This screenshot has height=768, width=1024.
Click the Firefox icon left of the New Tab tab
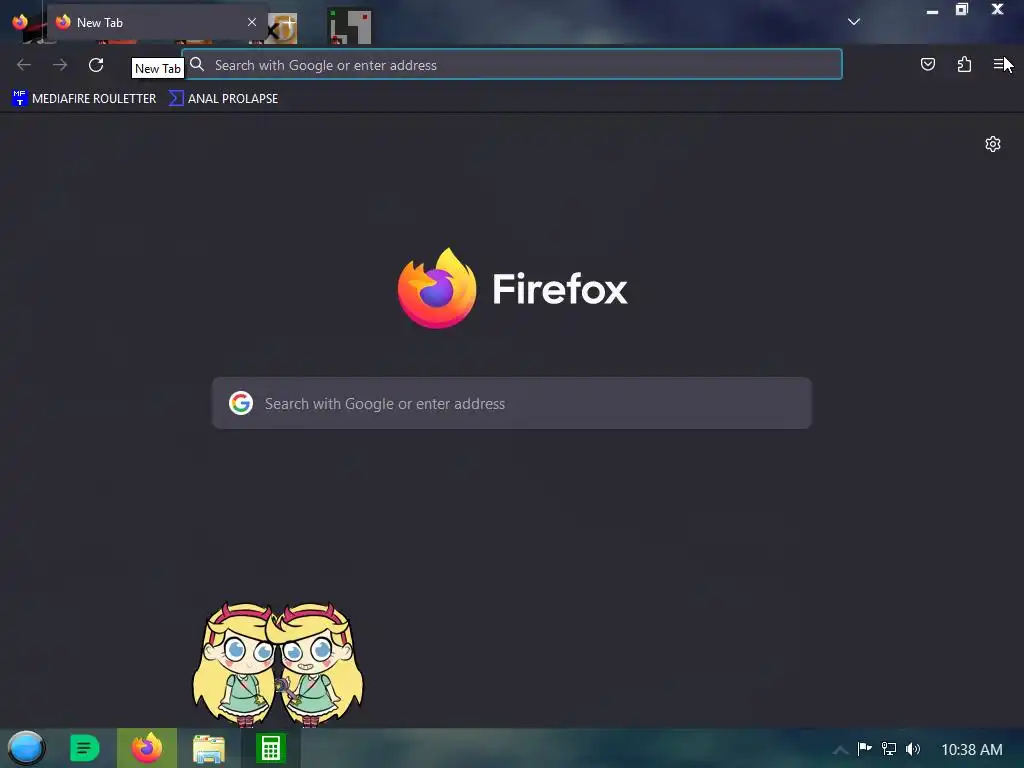[x=20, y=22]
